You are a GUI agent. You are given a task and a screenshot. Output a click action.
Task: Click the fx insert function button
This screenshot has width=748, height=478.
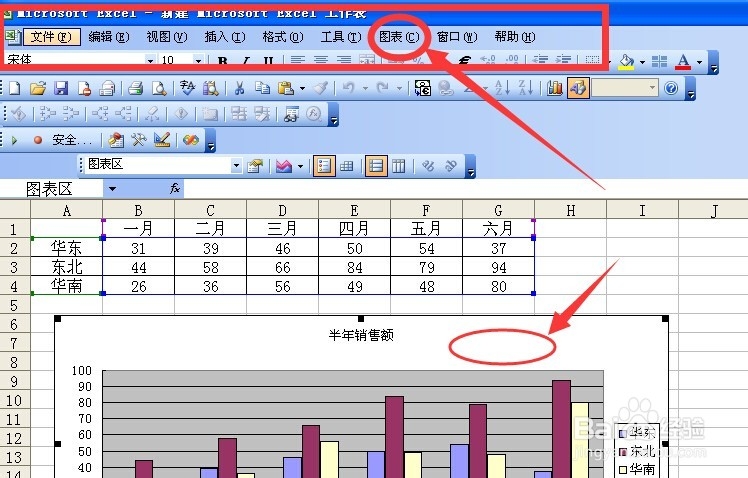[175, 188]
